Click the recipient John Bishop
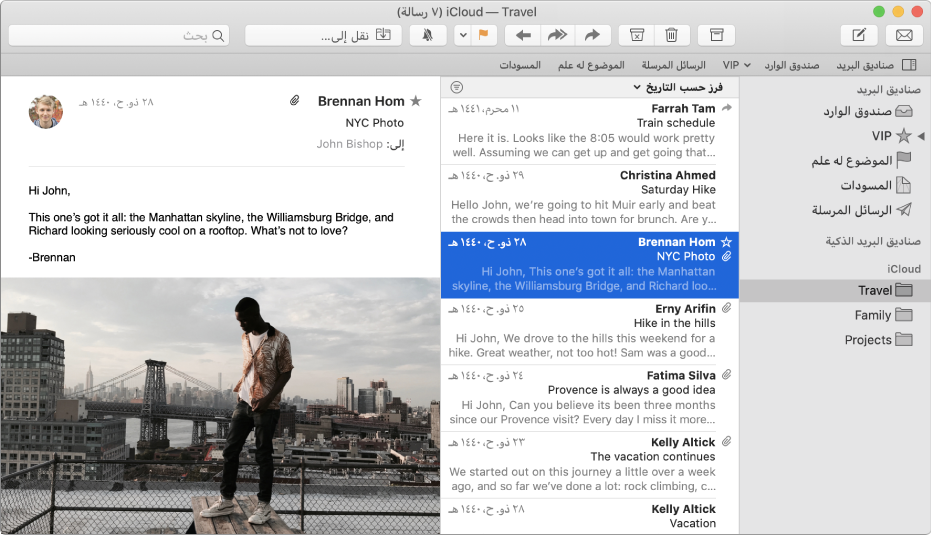Image resolution: width=931 pixels, height=535 pixels. click(349, 144)
